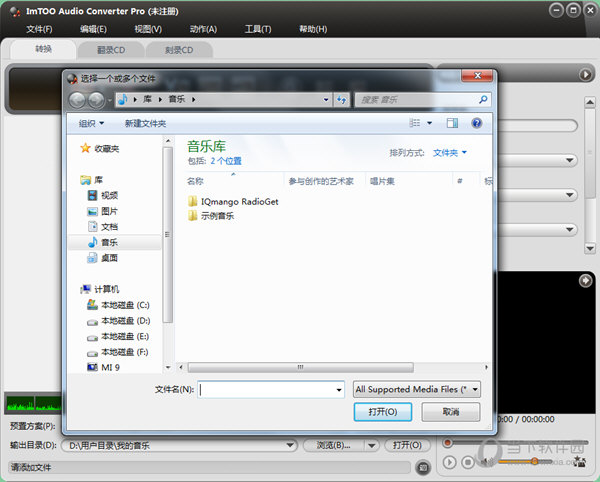The width and height of the screenshot is (600, 482).
Task: Open the dropdown arrow next to 浏览(B)
Action: [371, 445]
